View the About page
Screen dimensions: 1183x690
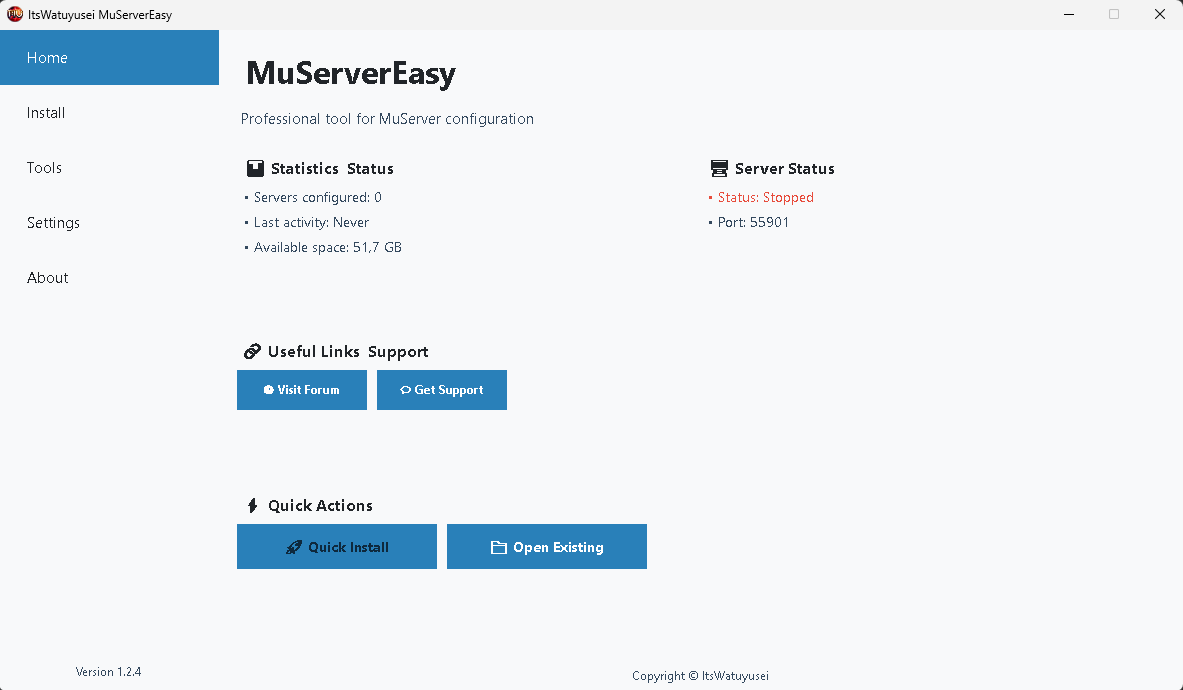pos(47,277)
